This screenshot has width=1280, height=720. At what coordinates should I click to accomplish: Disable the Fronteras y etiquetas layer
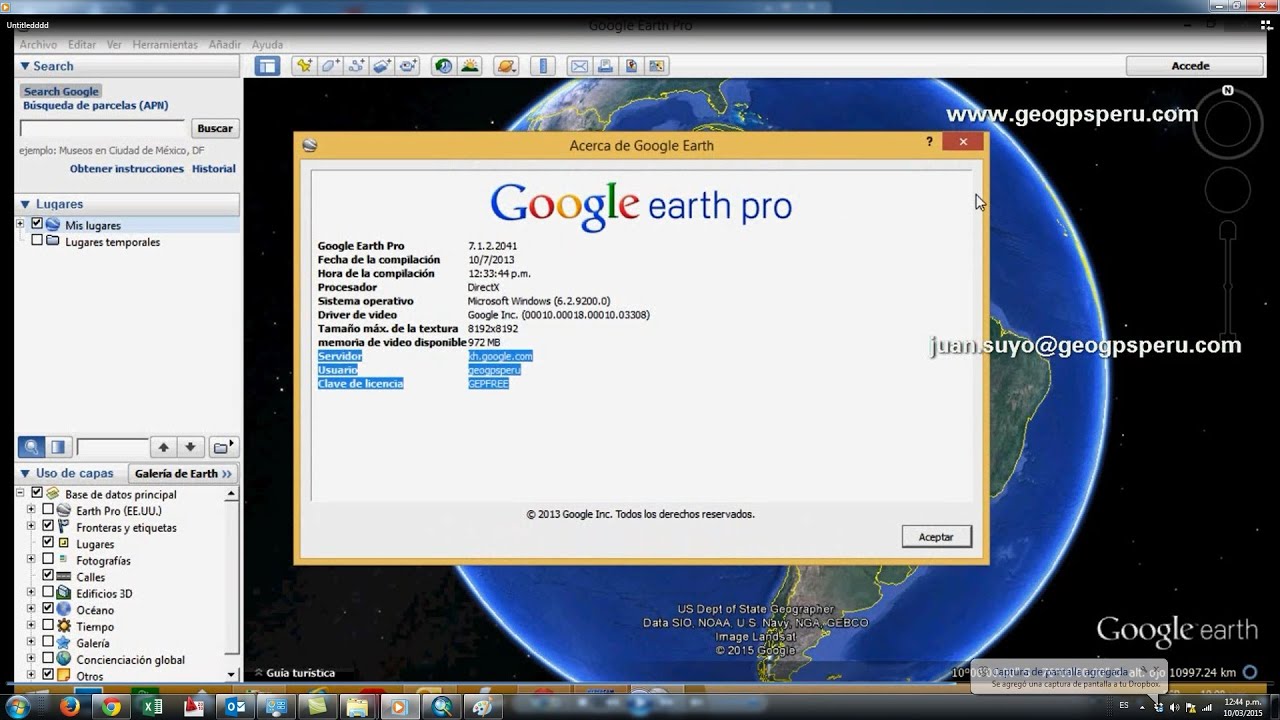pyautogui.click(x=47, y=526)
